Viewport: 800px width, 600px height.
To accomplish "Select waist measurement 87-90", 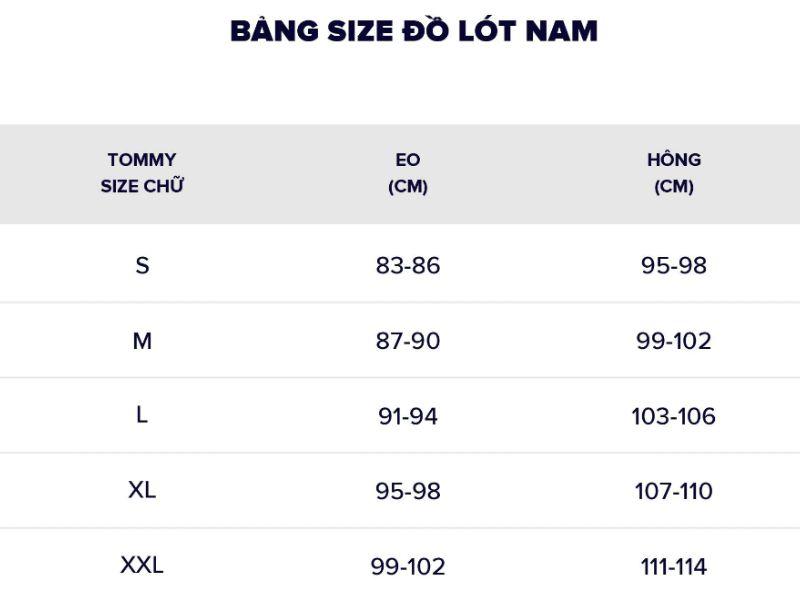I will 408,341.
